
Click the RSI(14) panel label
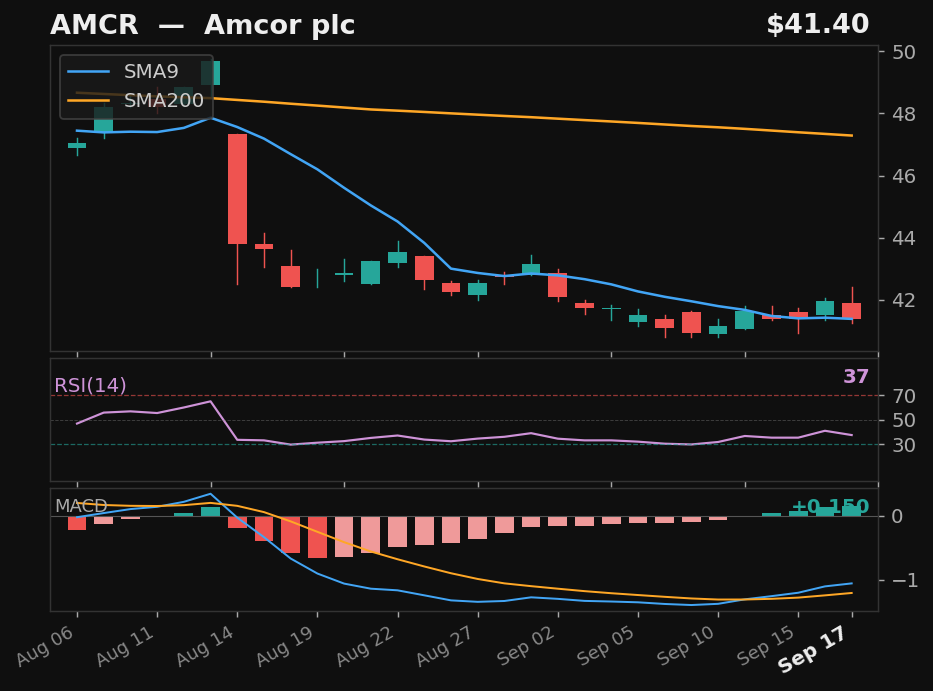[x=90, y=386]
